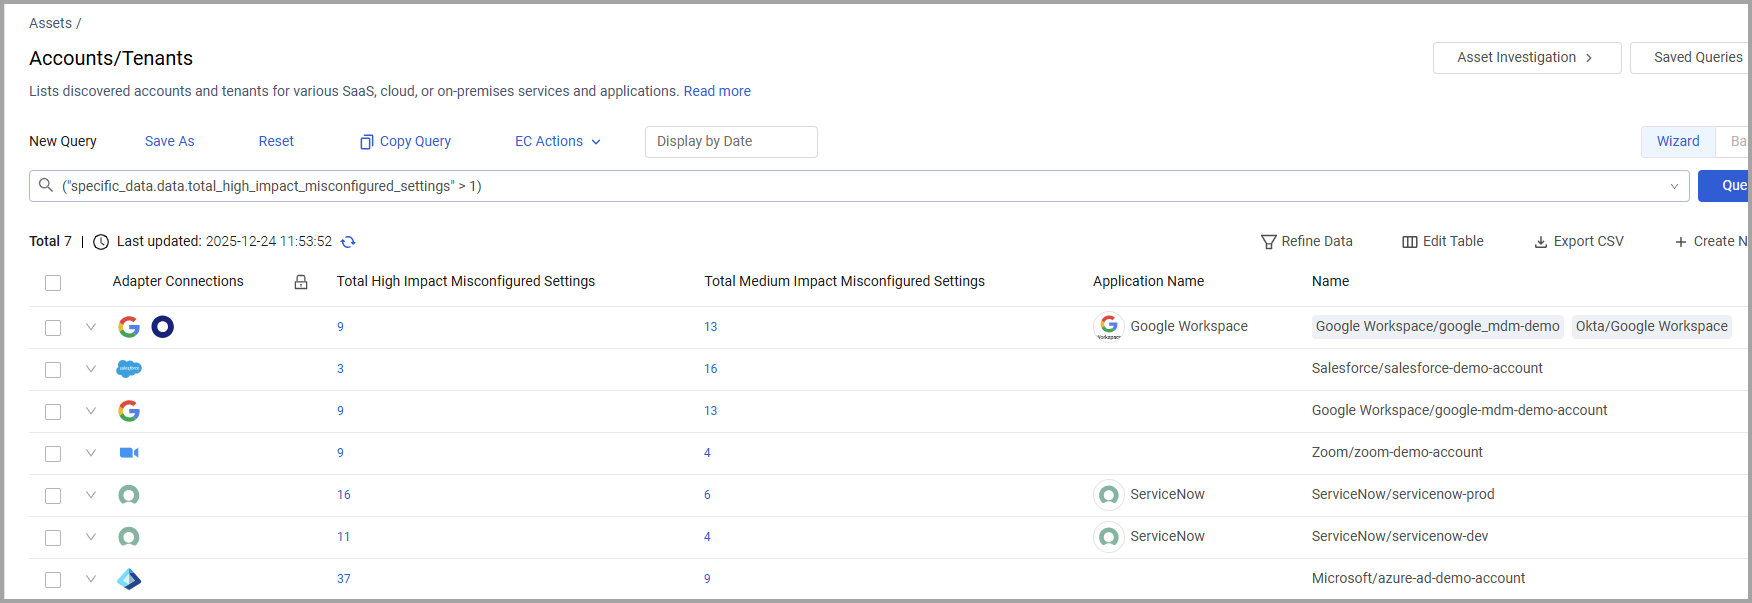Select all rows with header checkbox

point(53,283)
